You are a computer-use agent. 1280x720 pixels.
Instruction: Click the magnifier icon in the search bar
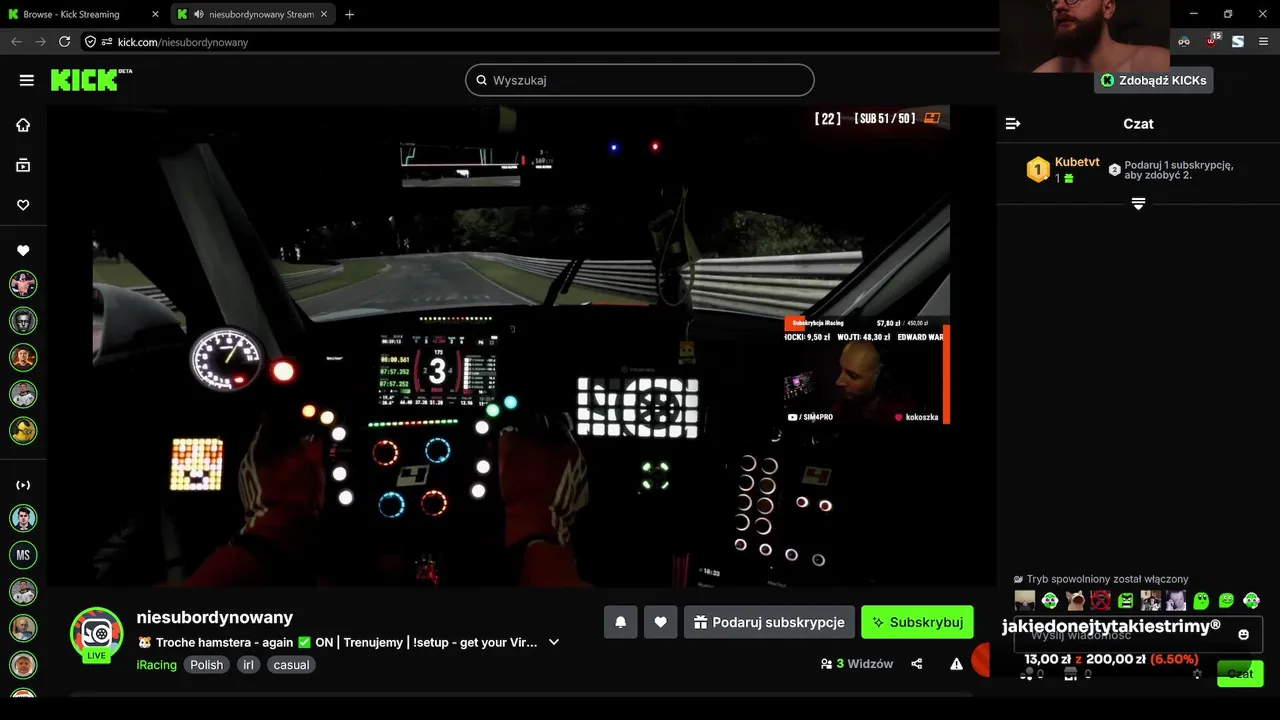[482, 80]
